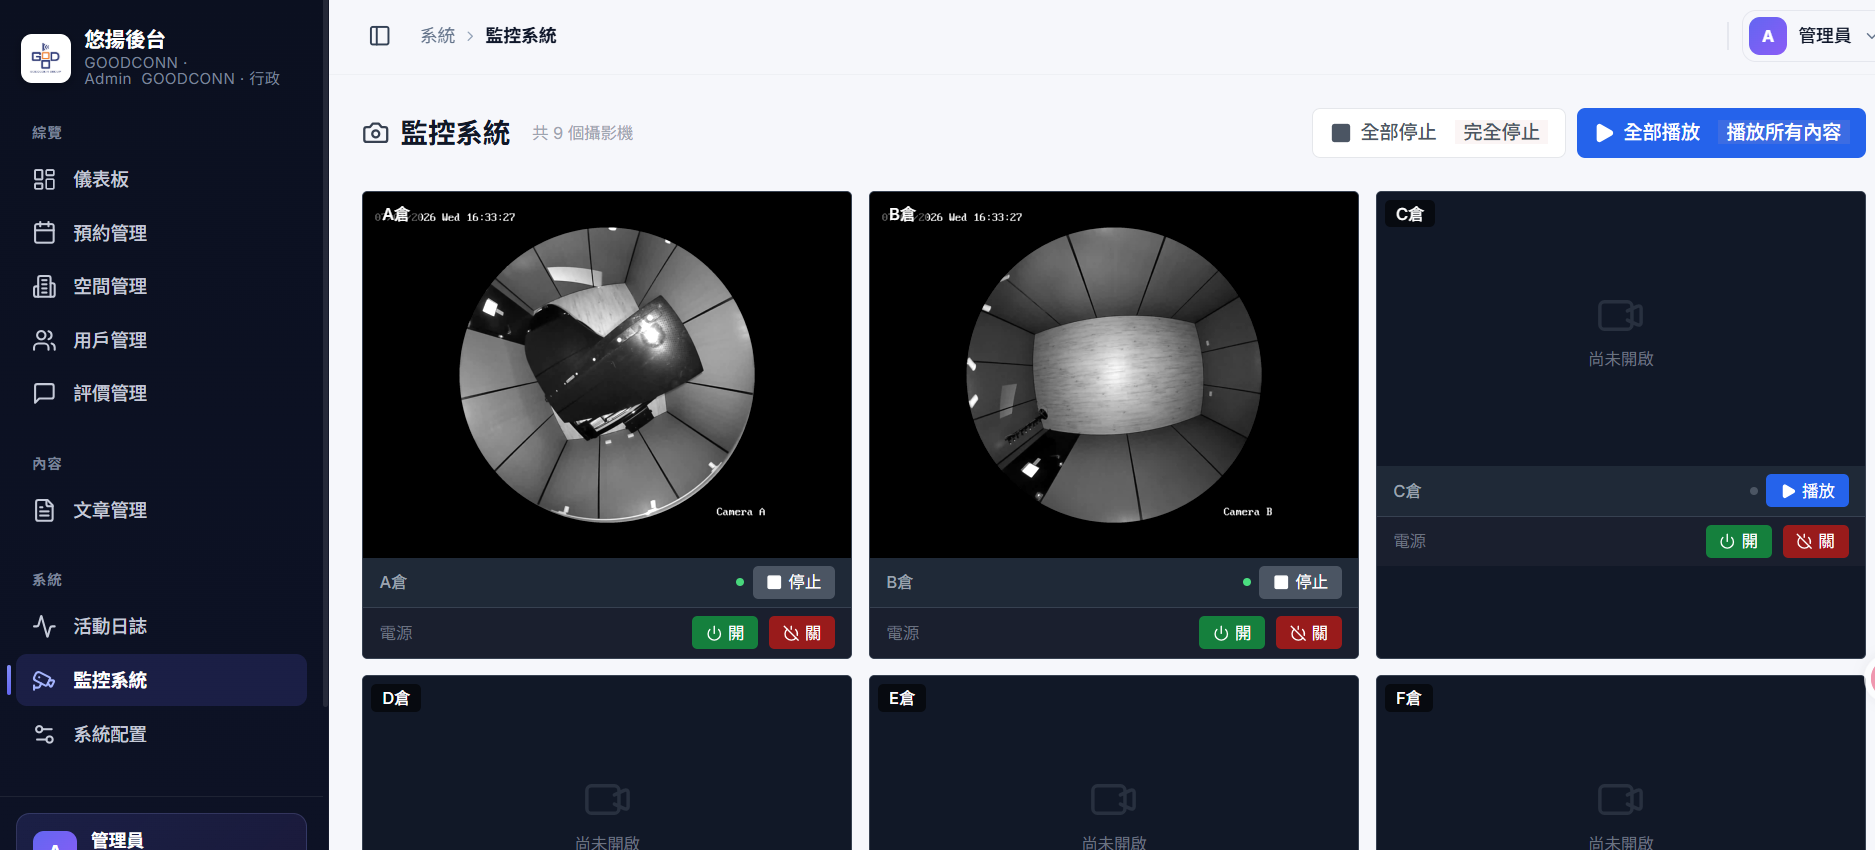This screenshot has height=850, width=1875.
Task: Stop the A倉 camera stream
Action: pyautogui.click(x=794, y=582)
